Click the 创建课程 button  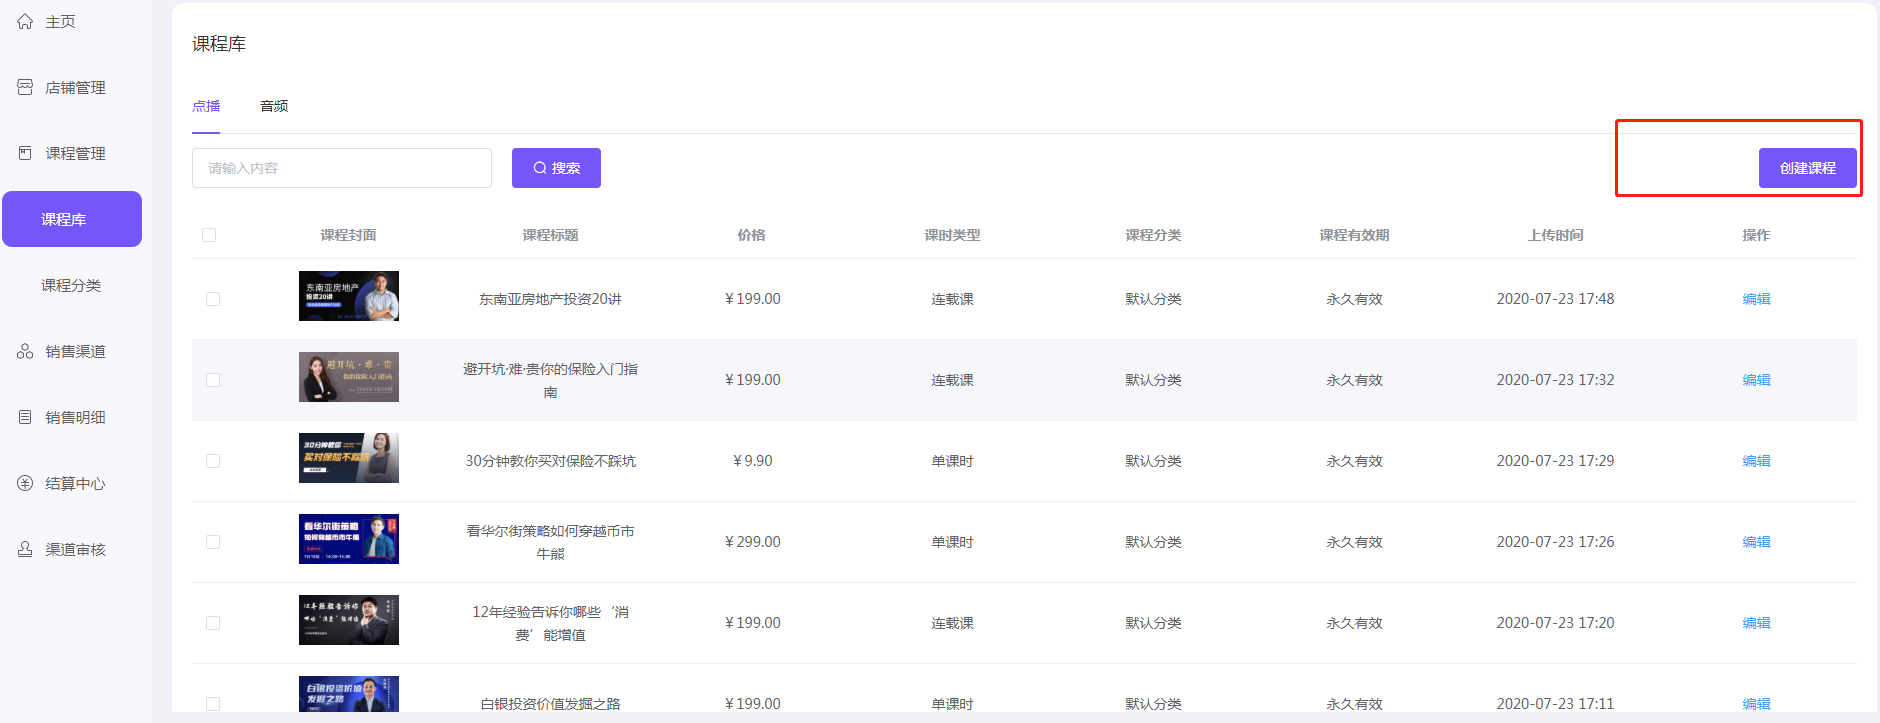pos(1807,168)
